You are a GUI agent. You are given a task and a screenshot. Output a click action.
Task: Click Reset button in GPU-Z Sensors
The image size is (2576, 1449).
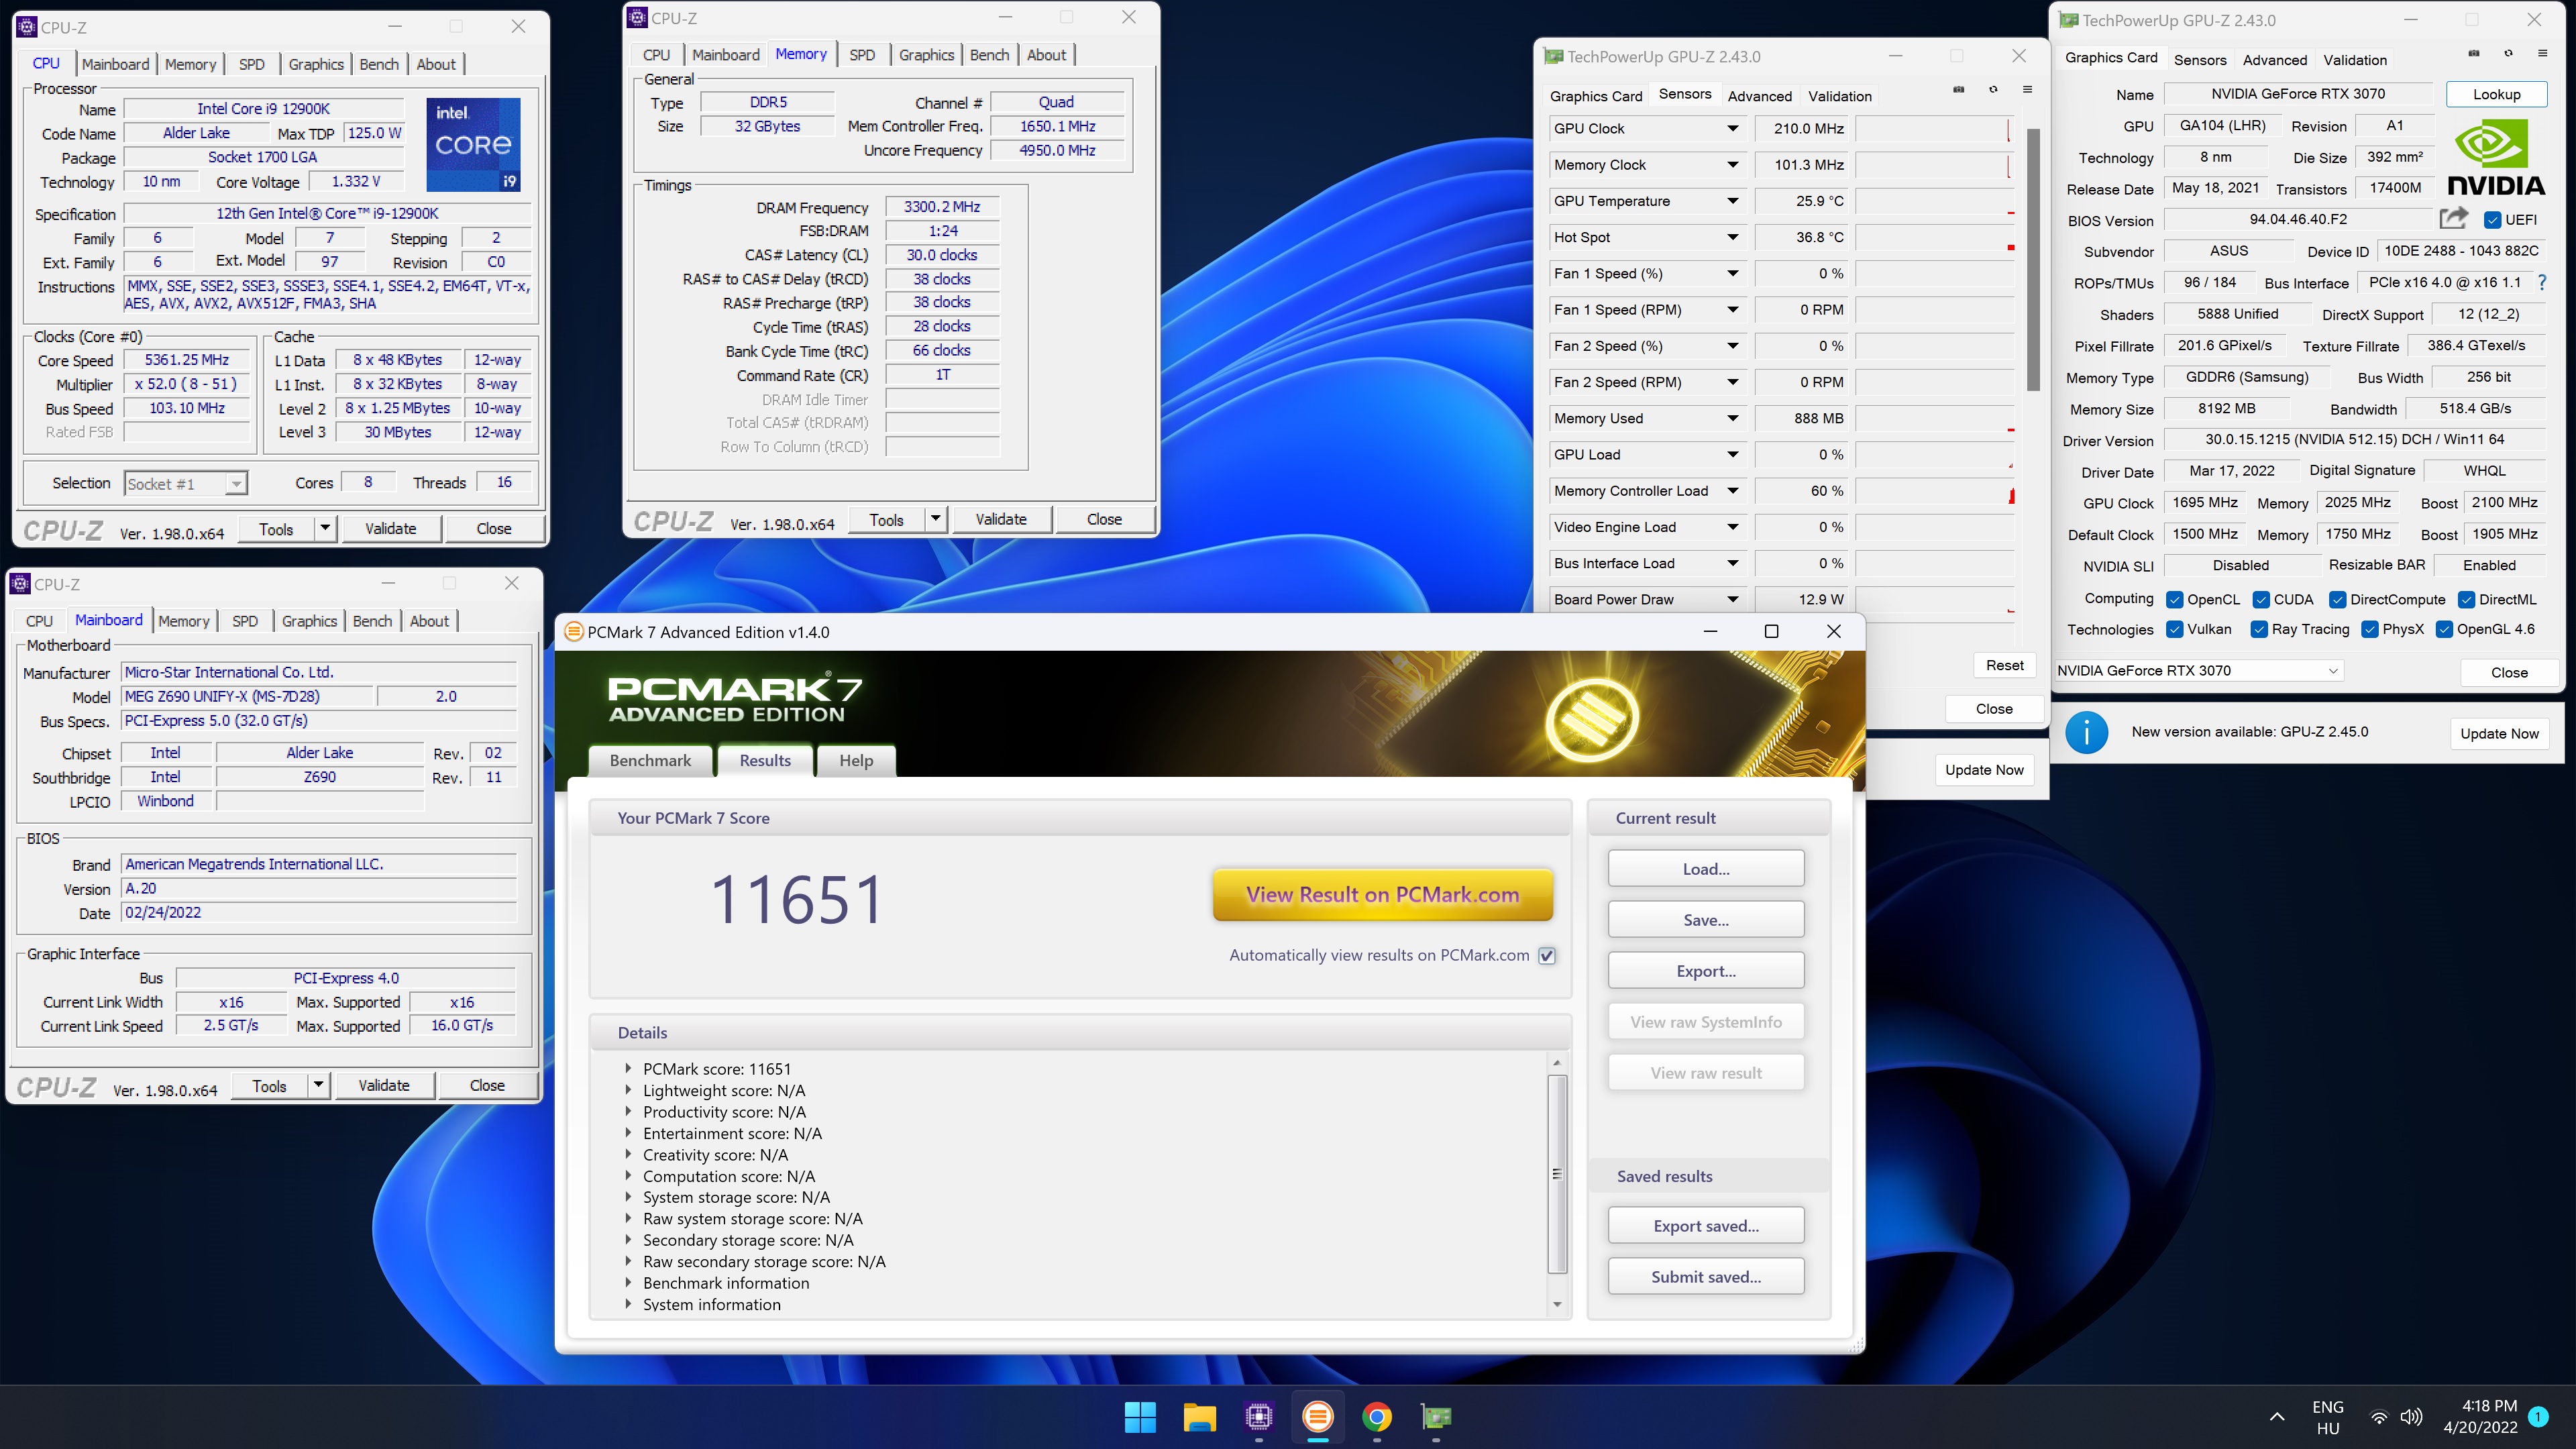coord(2004,666)
